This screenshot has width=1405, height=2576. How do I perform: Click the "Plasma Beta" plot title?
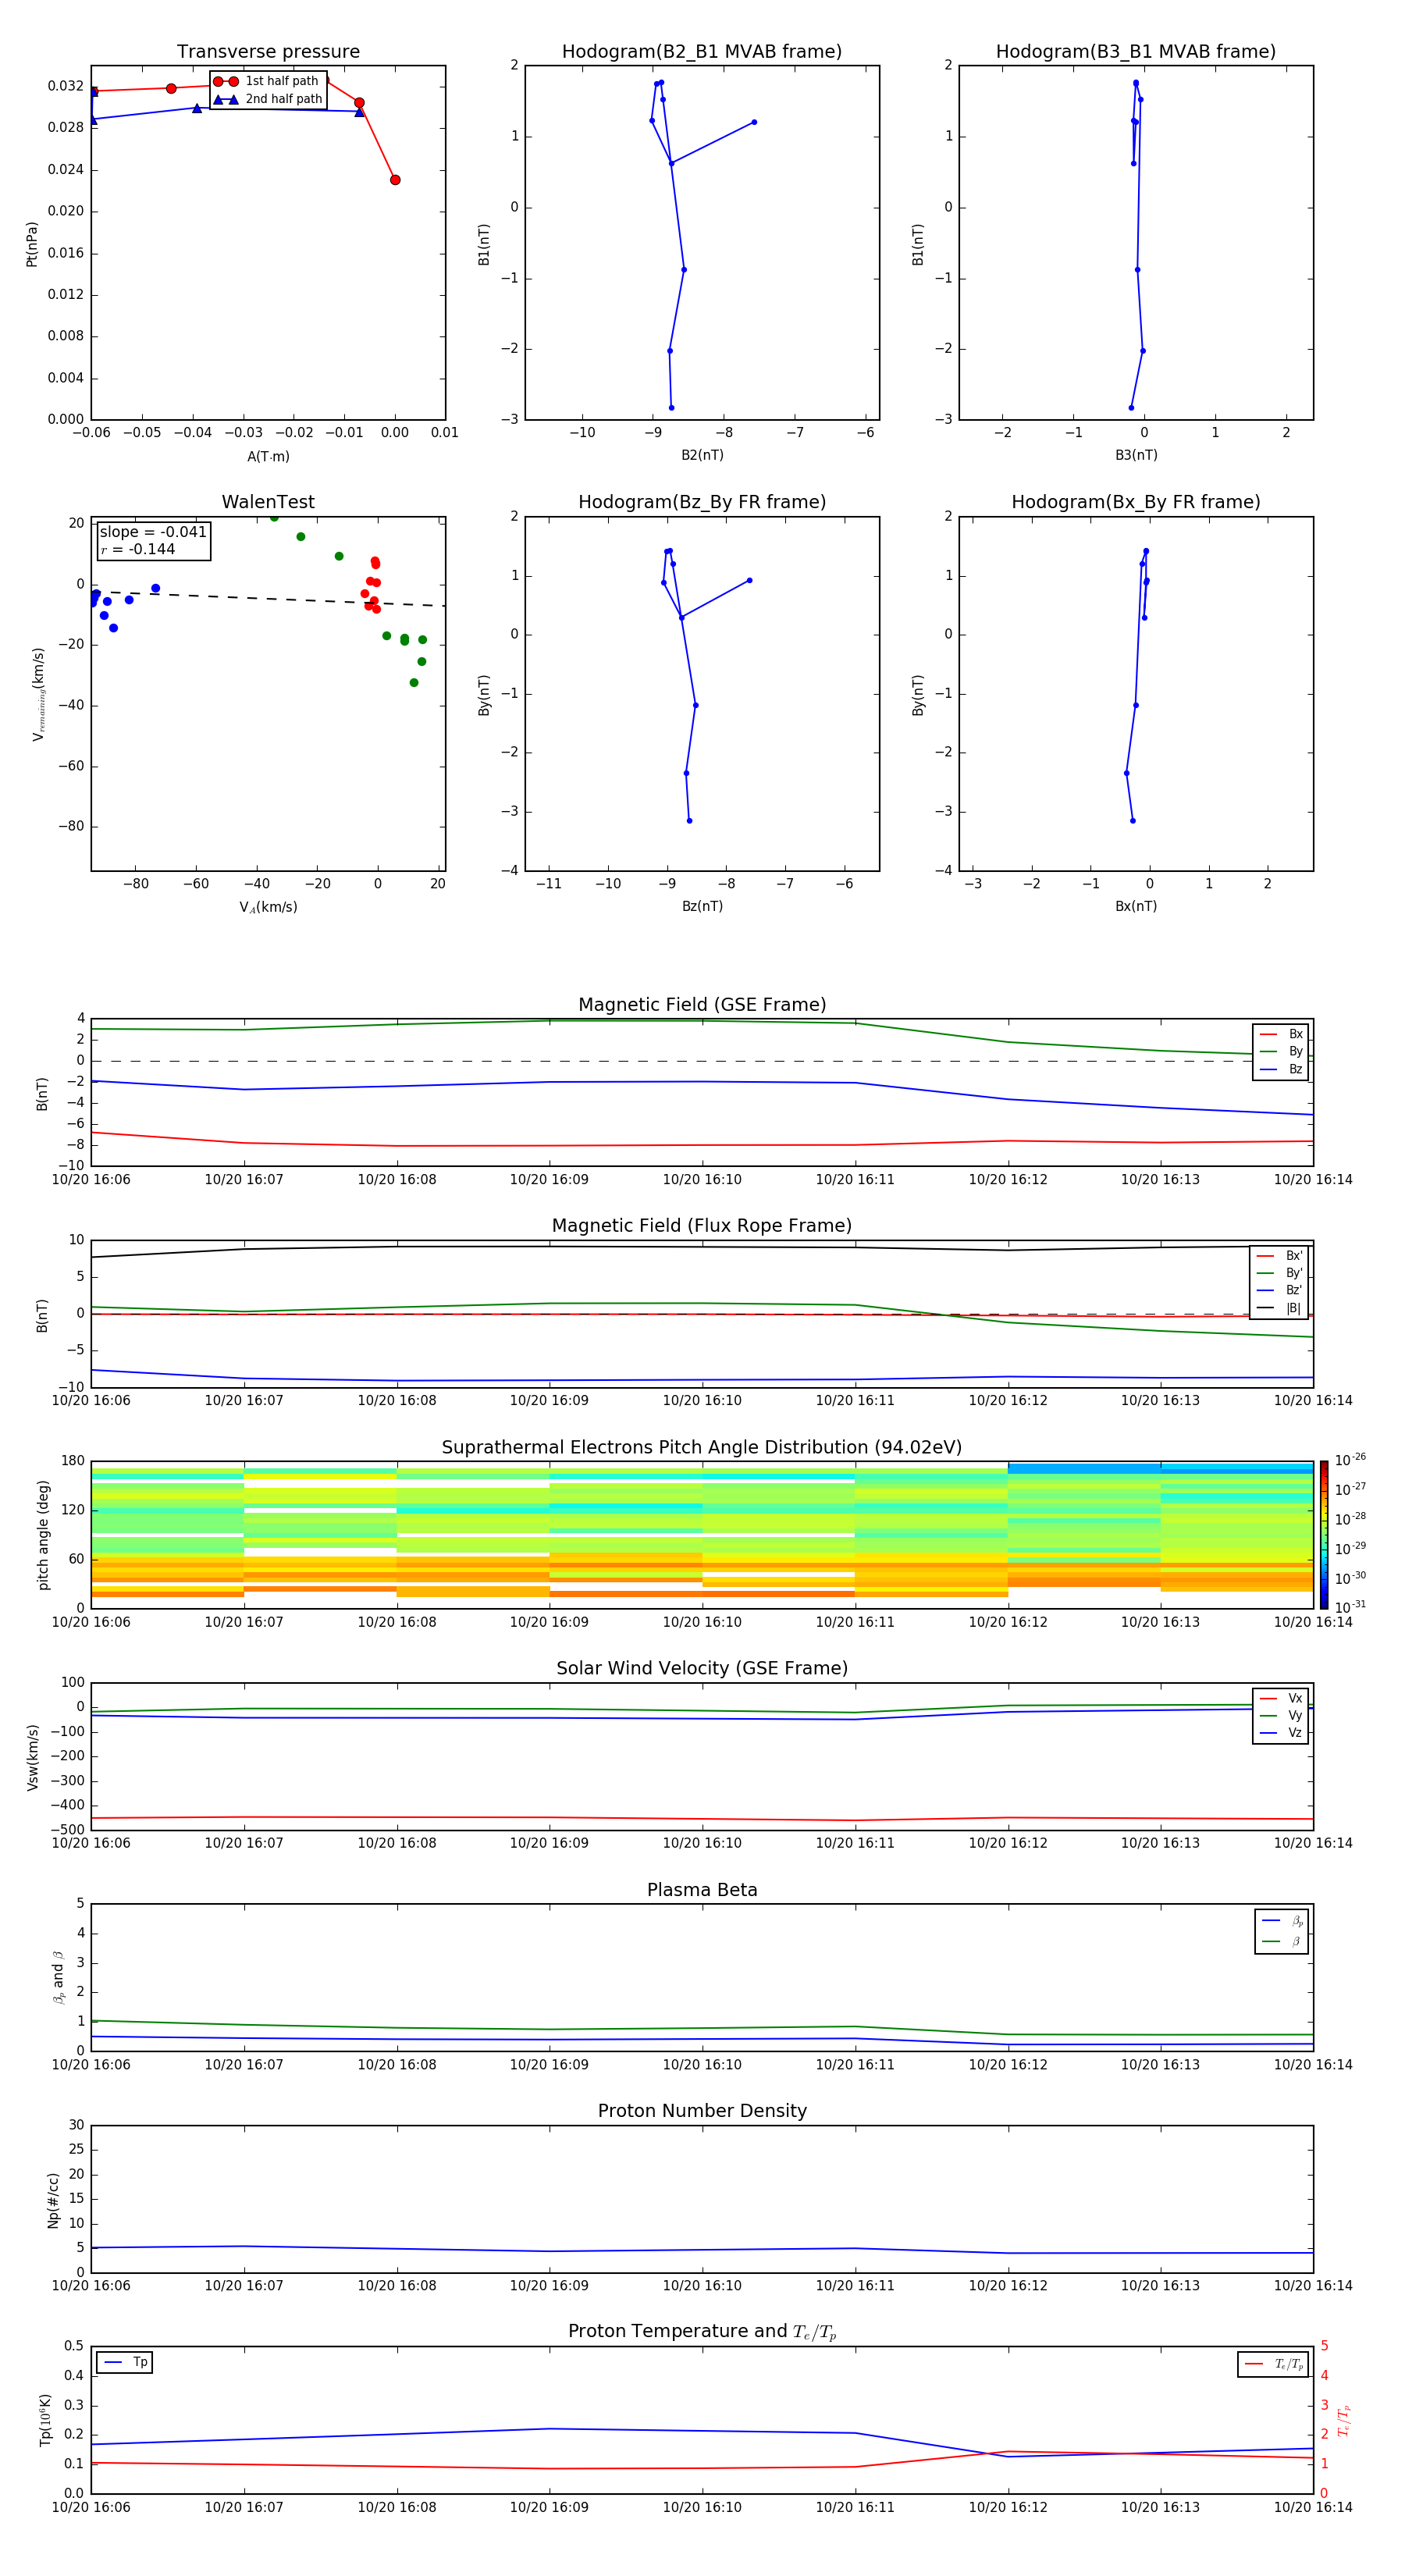(x=702, y=1890)
